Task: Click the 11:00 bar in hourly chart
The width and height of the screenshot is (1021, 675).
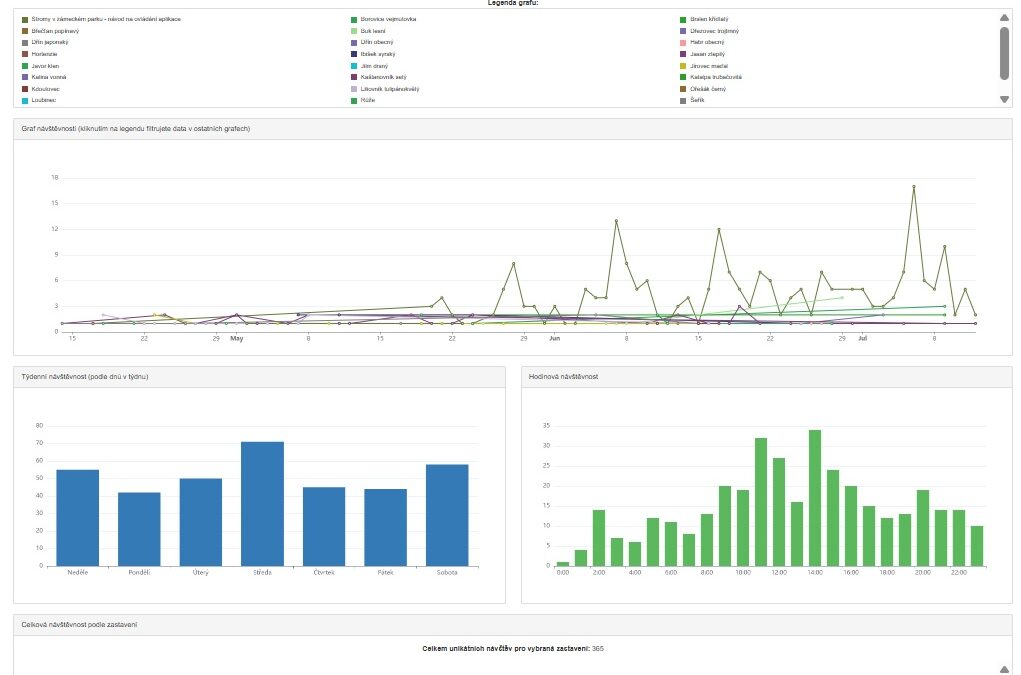Action: pyautogui.click(x=761, y=502)
